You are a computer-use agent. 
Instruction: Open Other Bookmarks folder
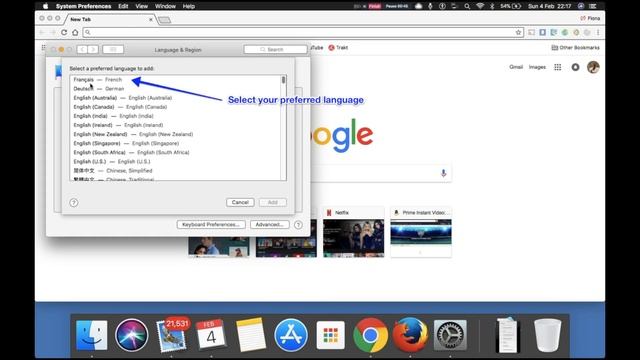pos(576,48)
